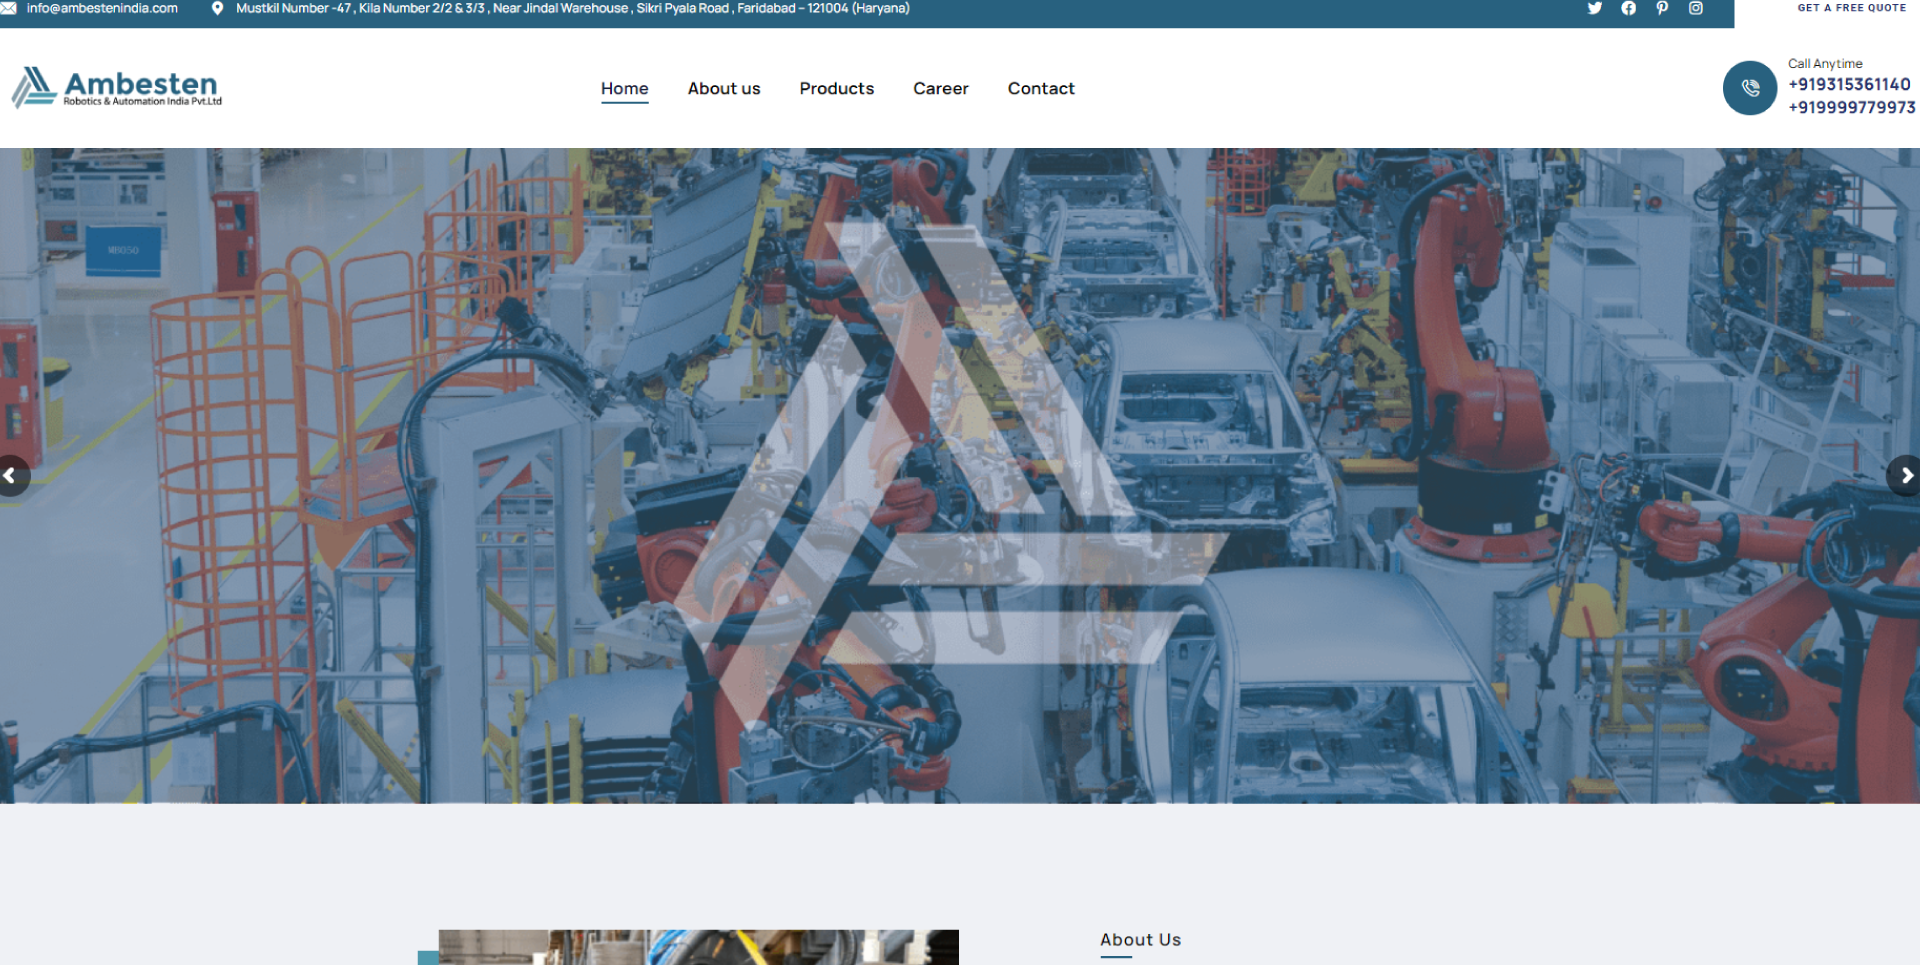Viewport: 1920px width, 965px height.
Task: Call phone number +919999779973
Action: point(1852,108)
